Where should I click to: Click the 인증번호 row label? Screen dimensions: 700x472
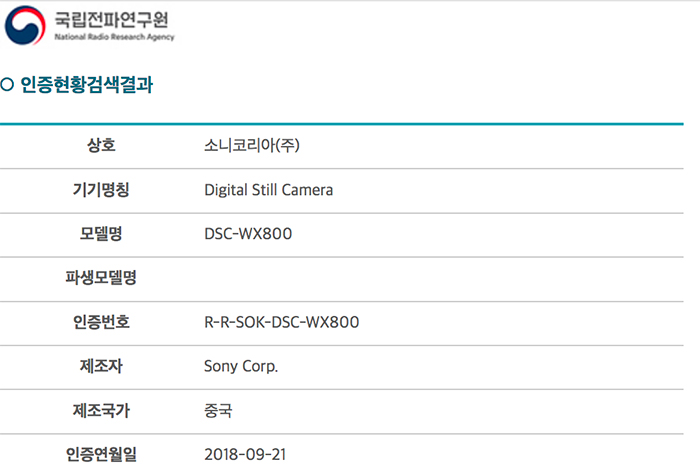pyautogui.click(x=101, y=322)
